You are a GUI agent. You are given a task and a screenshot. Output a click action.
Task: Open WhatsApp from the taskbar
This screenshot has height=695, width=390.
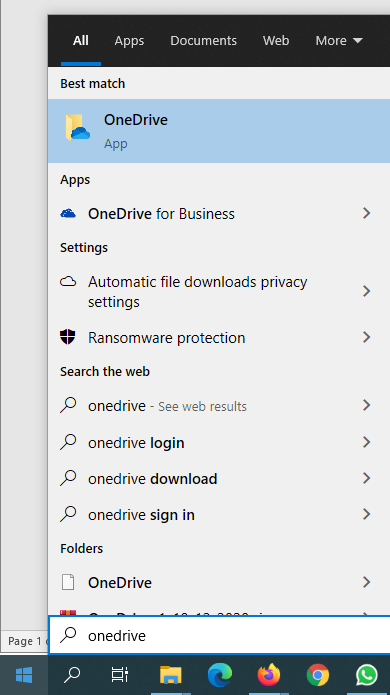pyautogui.click(x=367, y=675)
